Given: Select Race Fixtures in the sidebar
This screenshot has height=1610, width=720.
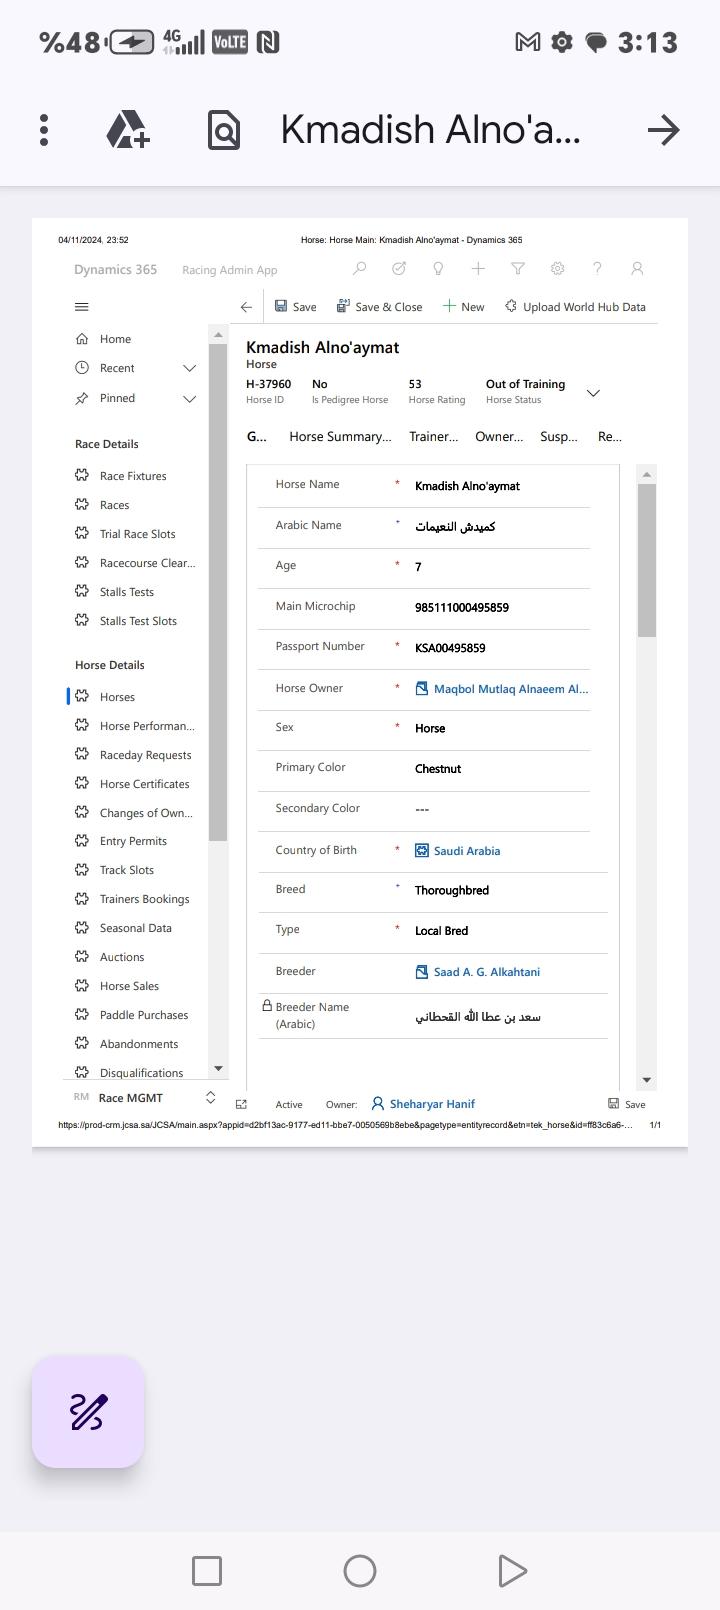Looking at the screenshot, I should point(133,476).
